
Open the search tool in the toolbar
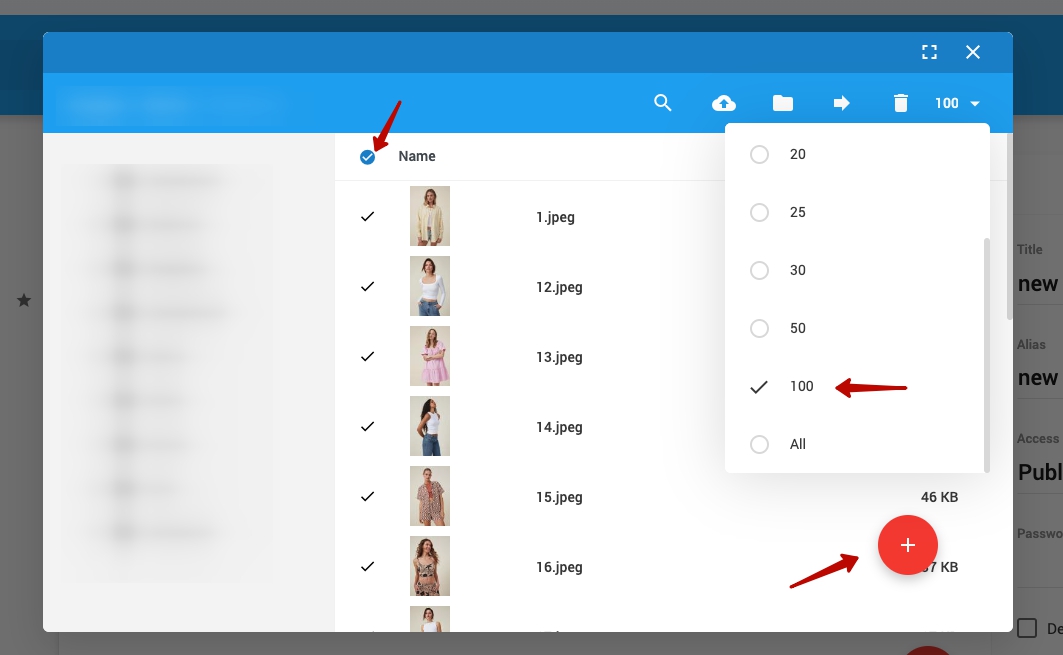(x=662, y=103)
